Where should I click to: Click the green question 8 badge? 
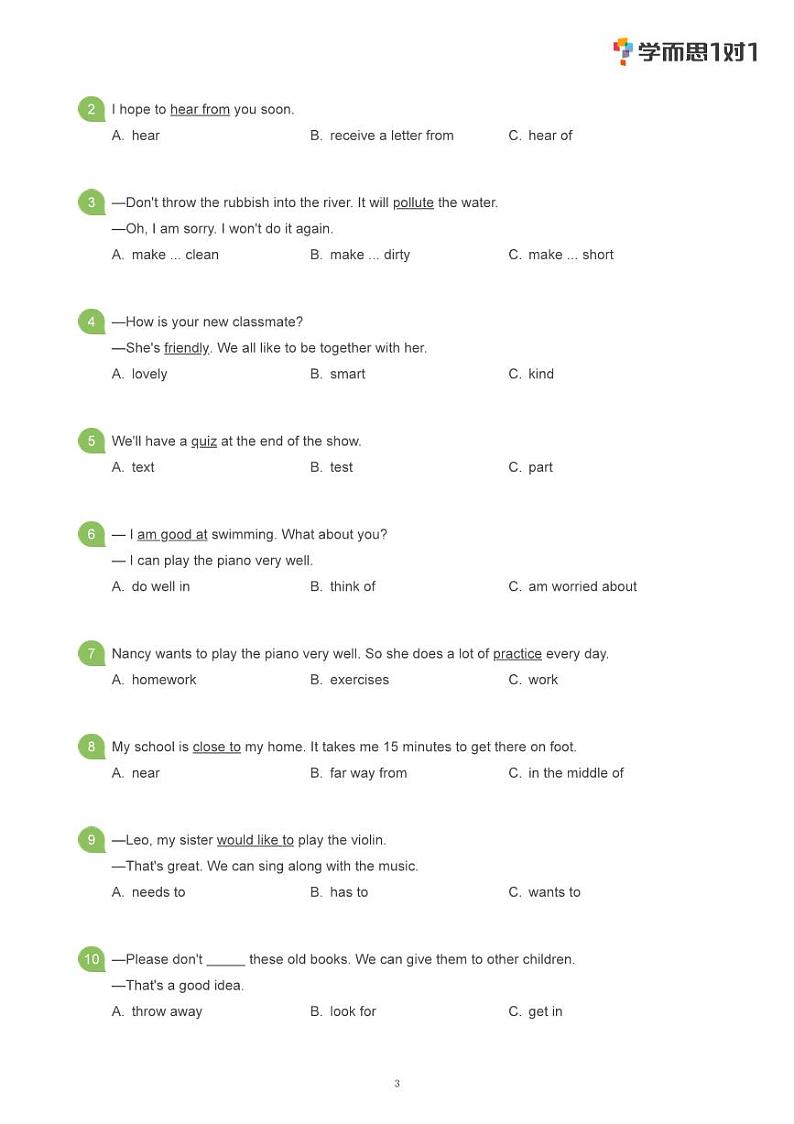(x=91, y=746)
